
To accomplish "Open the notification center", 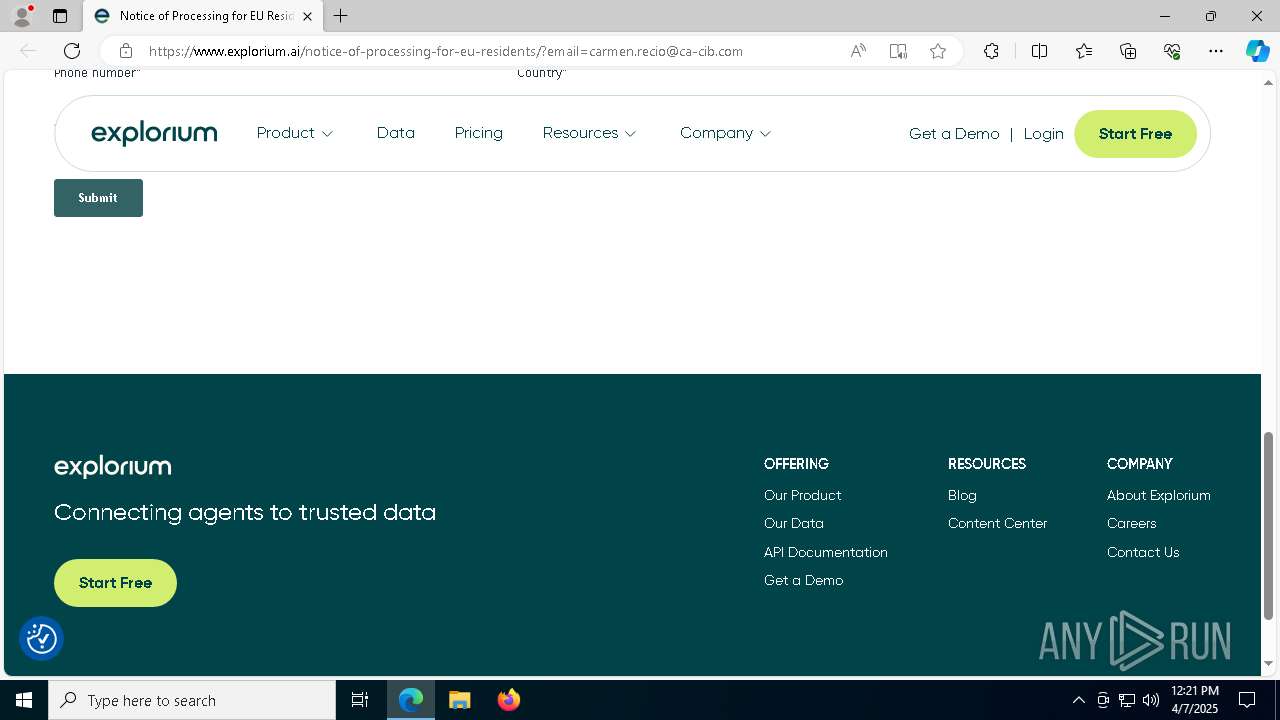I will [1247, 700].
